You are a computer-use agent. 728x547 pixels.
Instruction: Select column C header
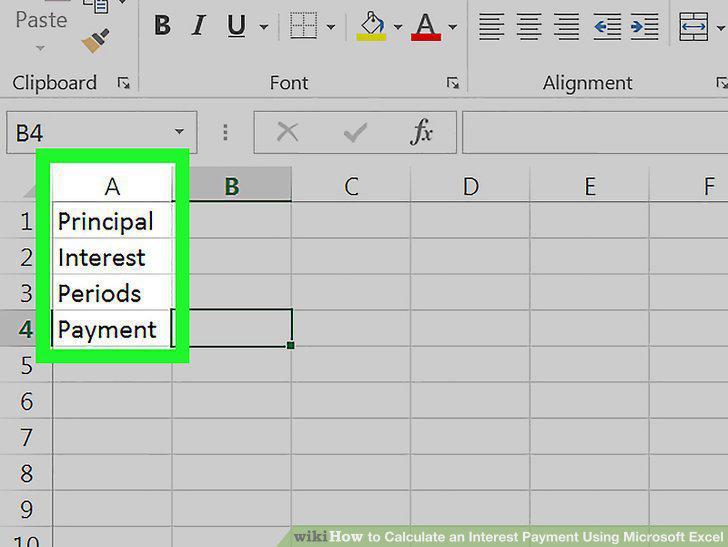351,186
